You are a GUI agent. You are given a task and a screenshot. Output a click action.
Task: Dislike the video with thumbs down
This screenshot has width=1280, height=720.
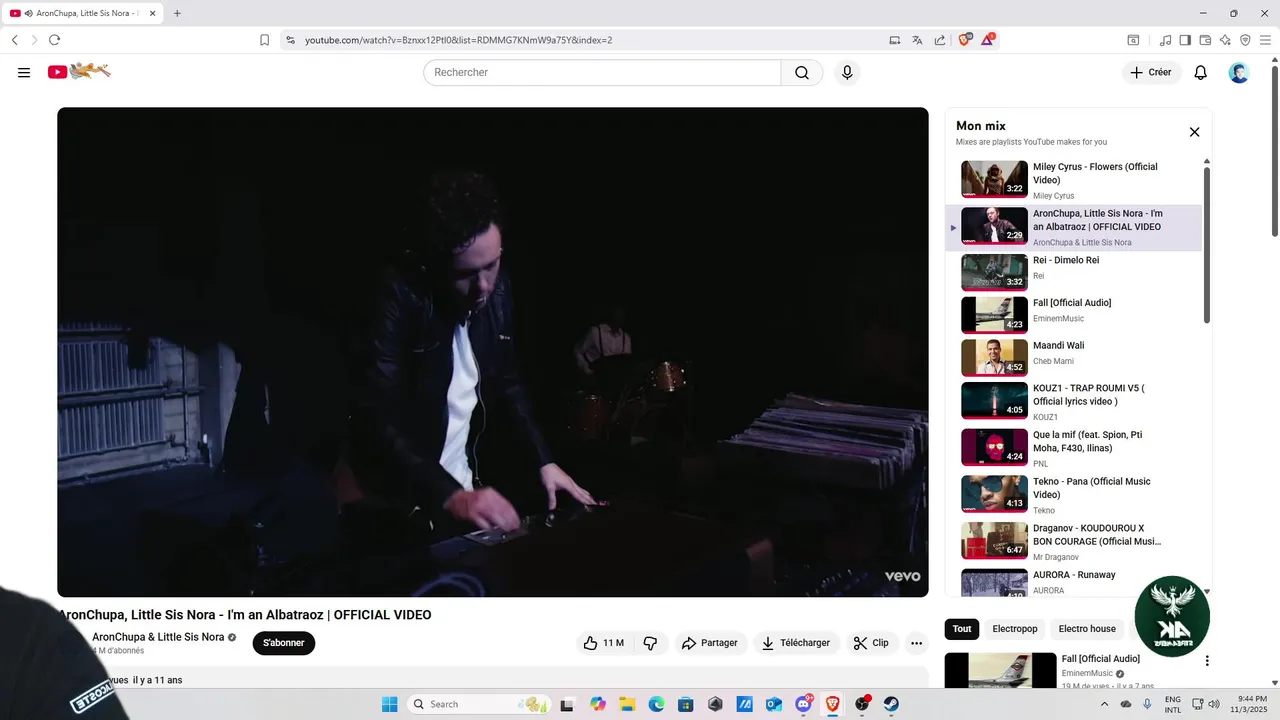coord(650,643)
